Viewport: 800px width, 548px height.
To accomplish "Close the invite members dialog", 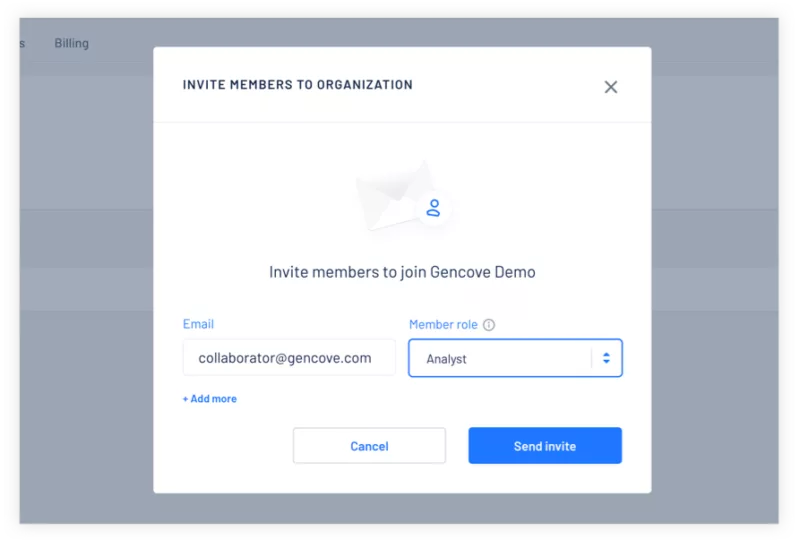I will click(611, 87).
